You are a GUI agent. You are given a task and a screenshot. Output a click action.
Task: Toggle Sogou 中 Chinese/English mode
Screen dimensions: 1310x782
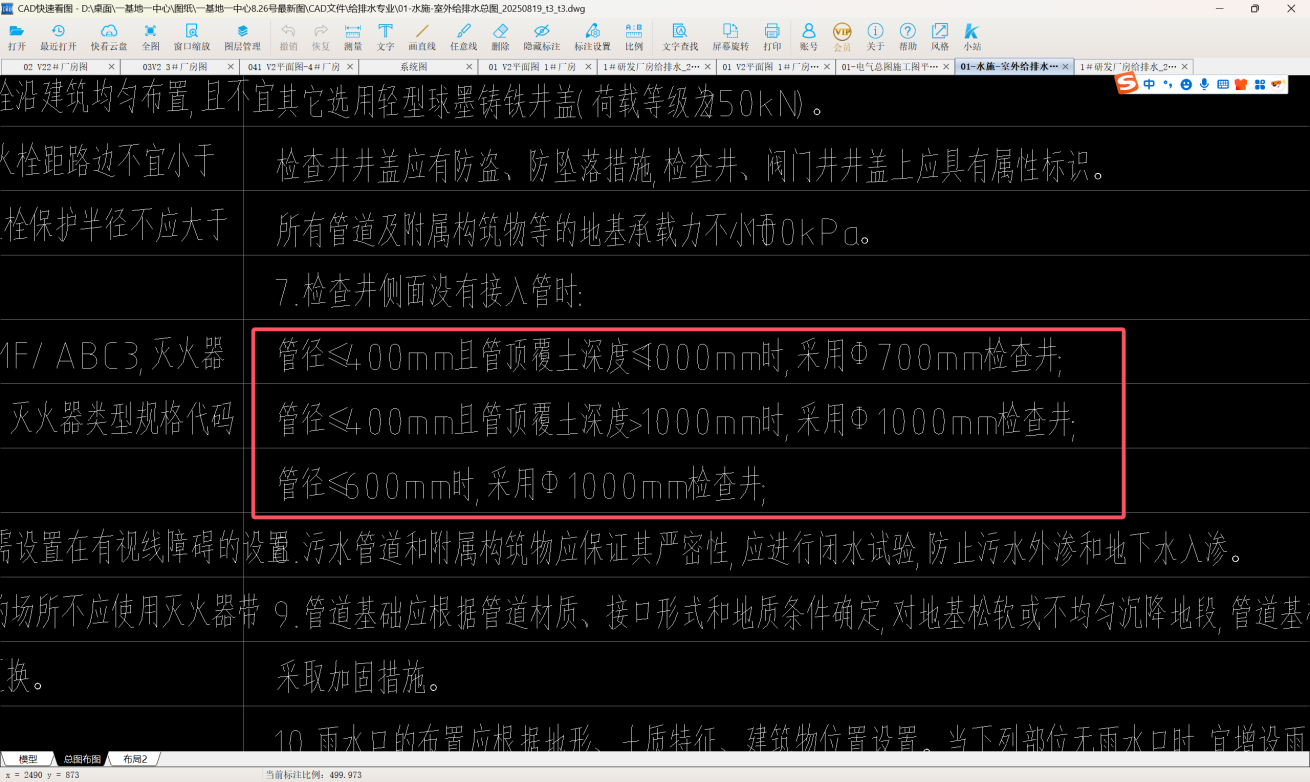[1149, 85]
